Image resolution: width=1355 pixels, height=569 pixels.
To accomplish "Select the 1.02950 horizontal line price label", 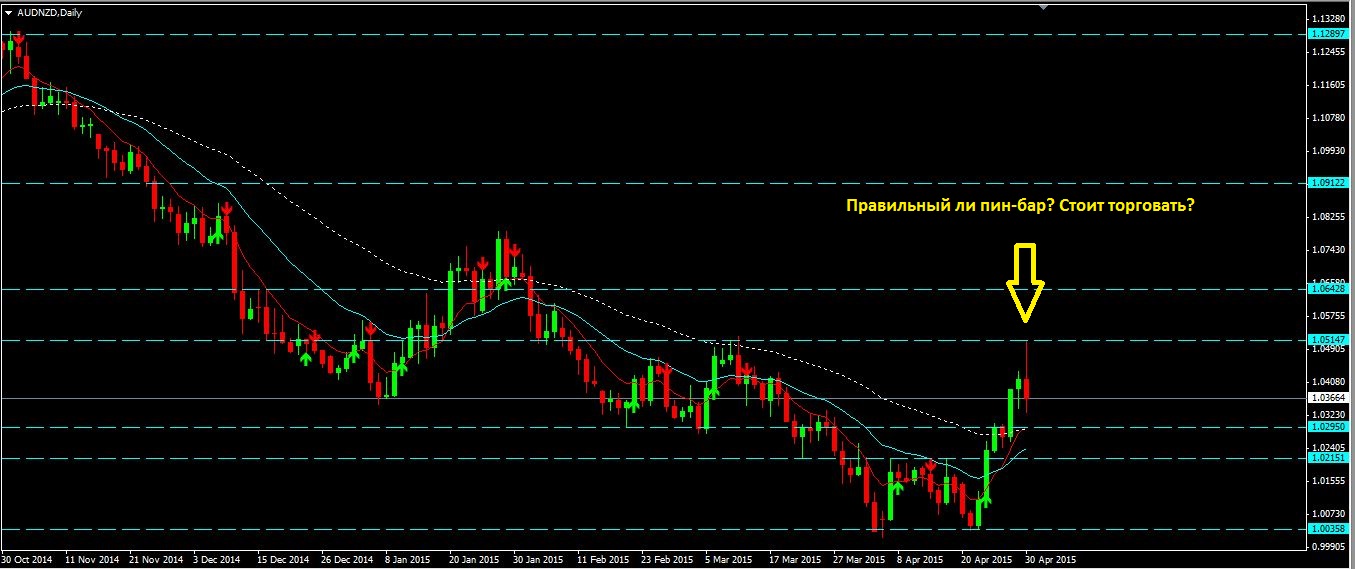I will [1329, 426].
